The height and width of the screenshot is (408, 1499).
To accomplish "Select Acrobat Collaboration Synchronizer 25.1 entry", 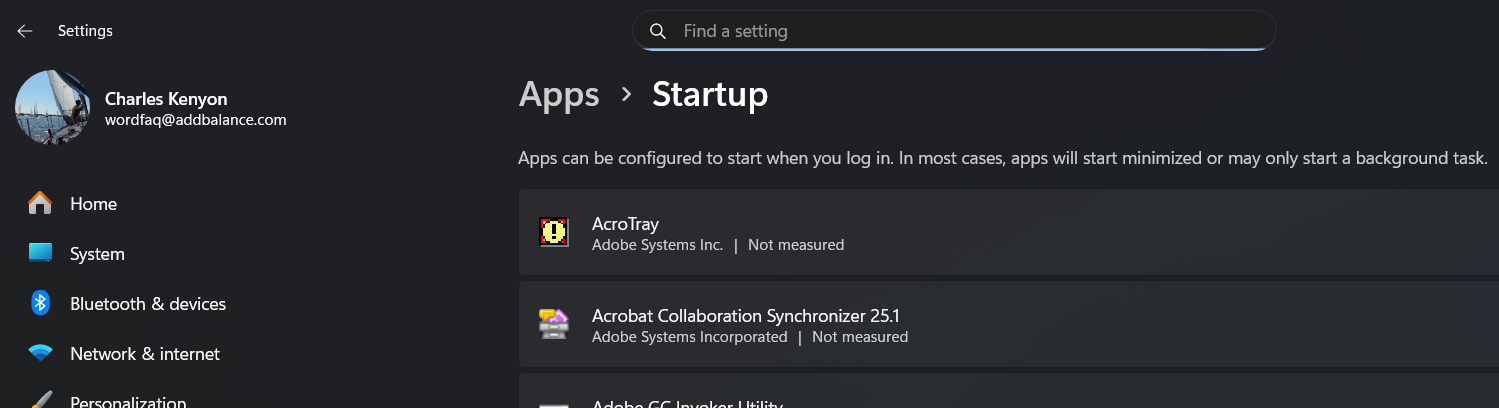I will [x=1008, y=324].
